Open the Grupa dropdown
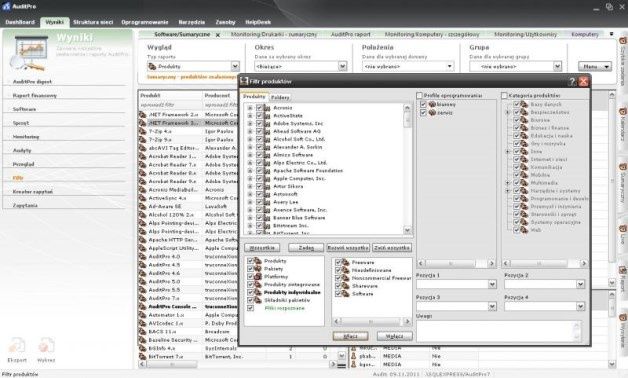 557,66
